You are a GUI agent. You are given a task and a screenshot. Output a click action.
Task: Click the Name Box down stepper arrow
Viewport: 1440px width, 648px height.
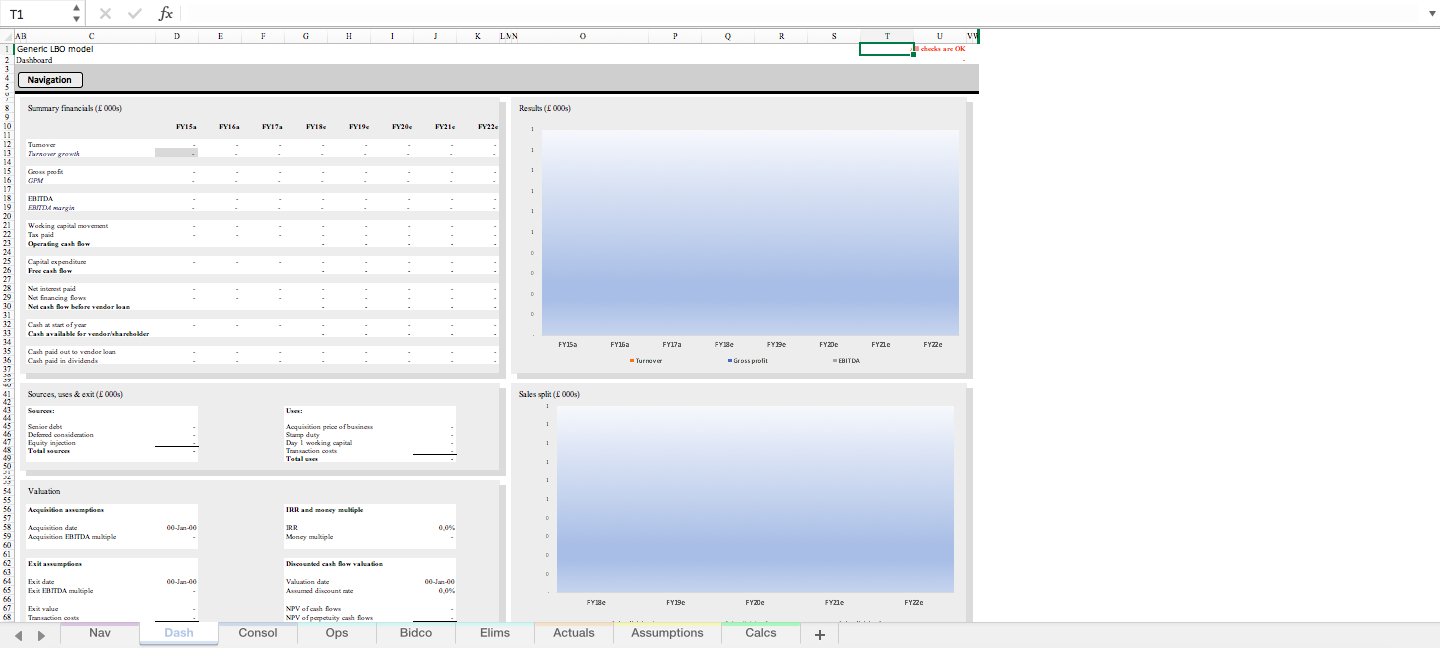coord(76,17)
